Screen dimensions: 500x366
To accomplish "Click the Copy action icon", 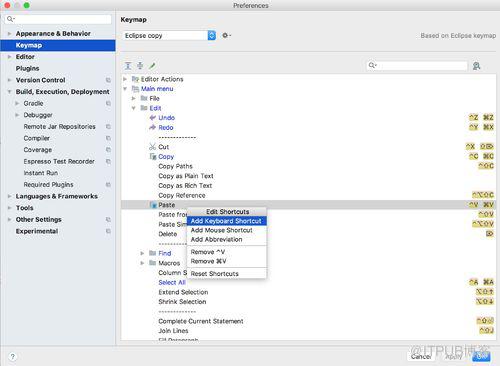I will click(153, 156).
